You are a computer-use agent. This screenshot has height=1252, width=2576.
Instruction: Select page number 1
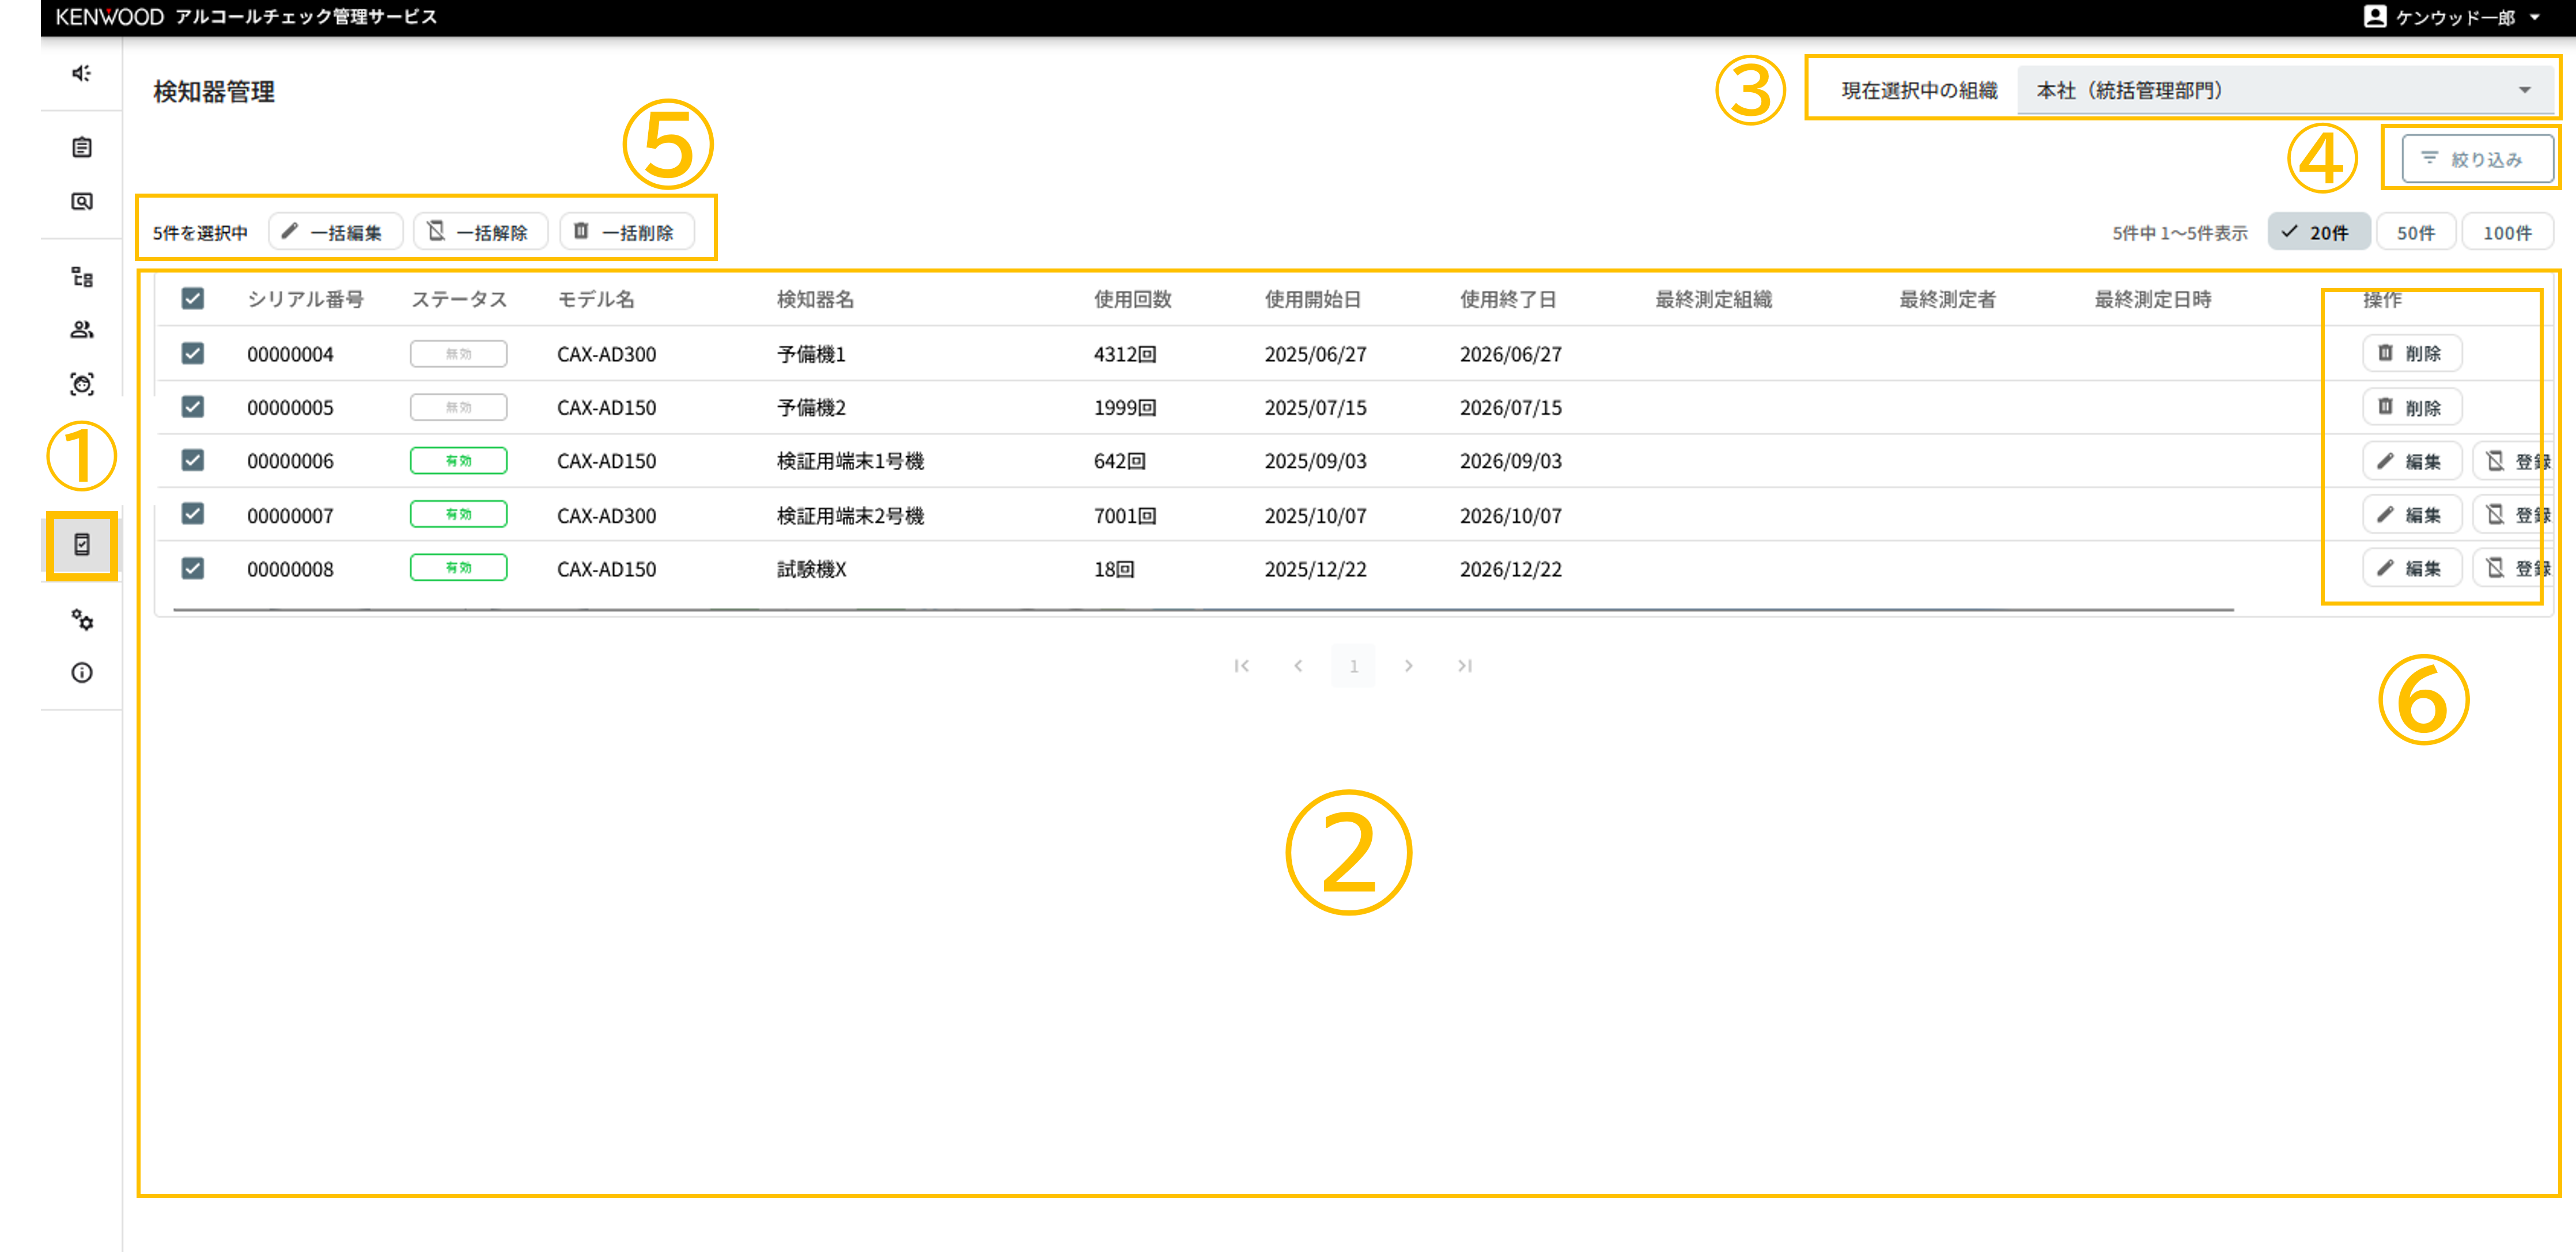[1353, 666]
